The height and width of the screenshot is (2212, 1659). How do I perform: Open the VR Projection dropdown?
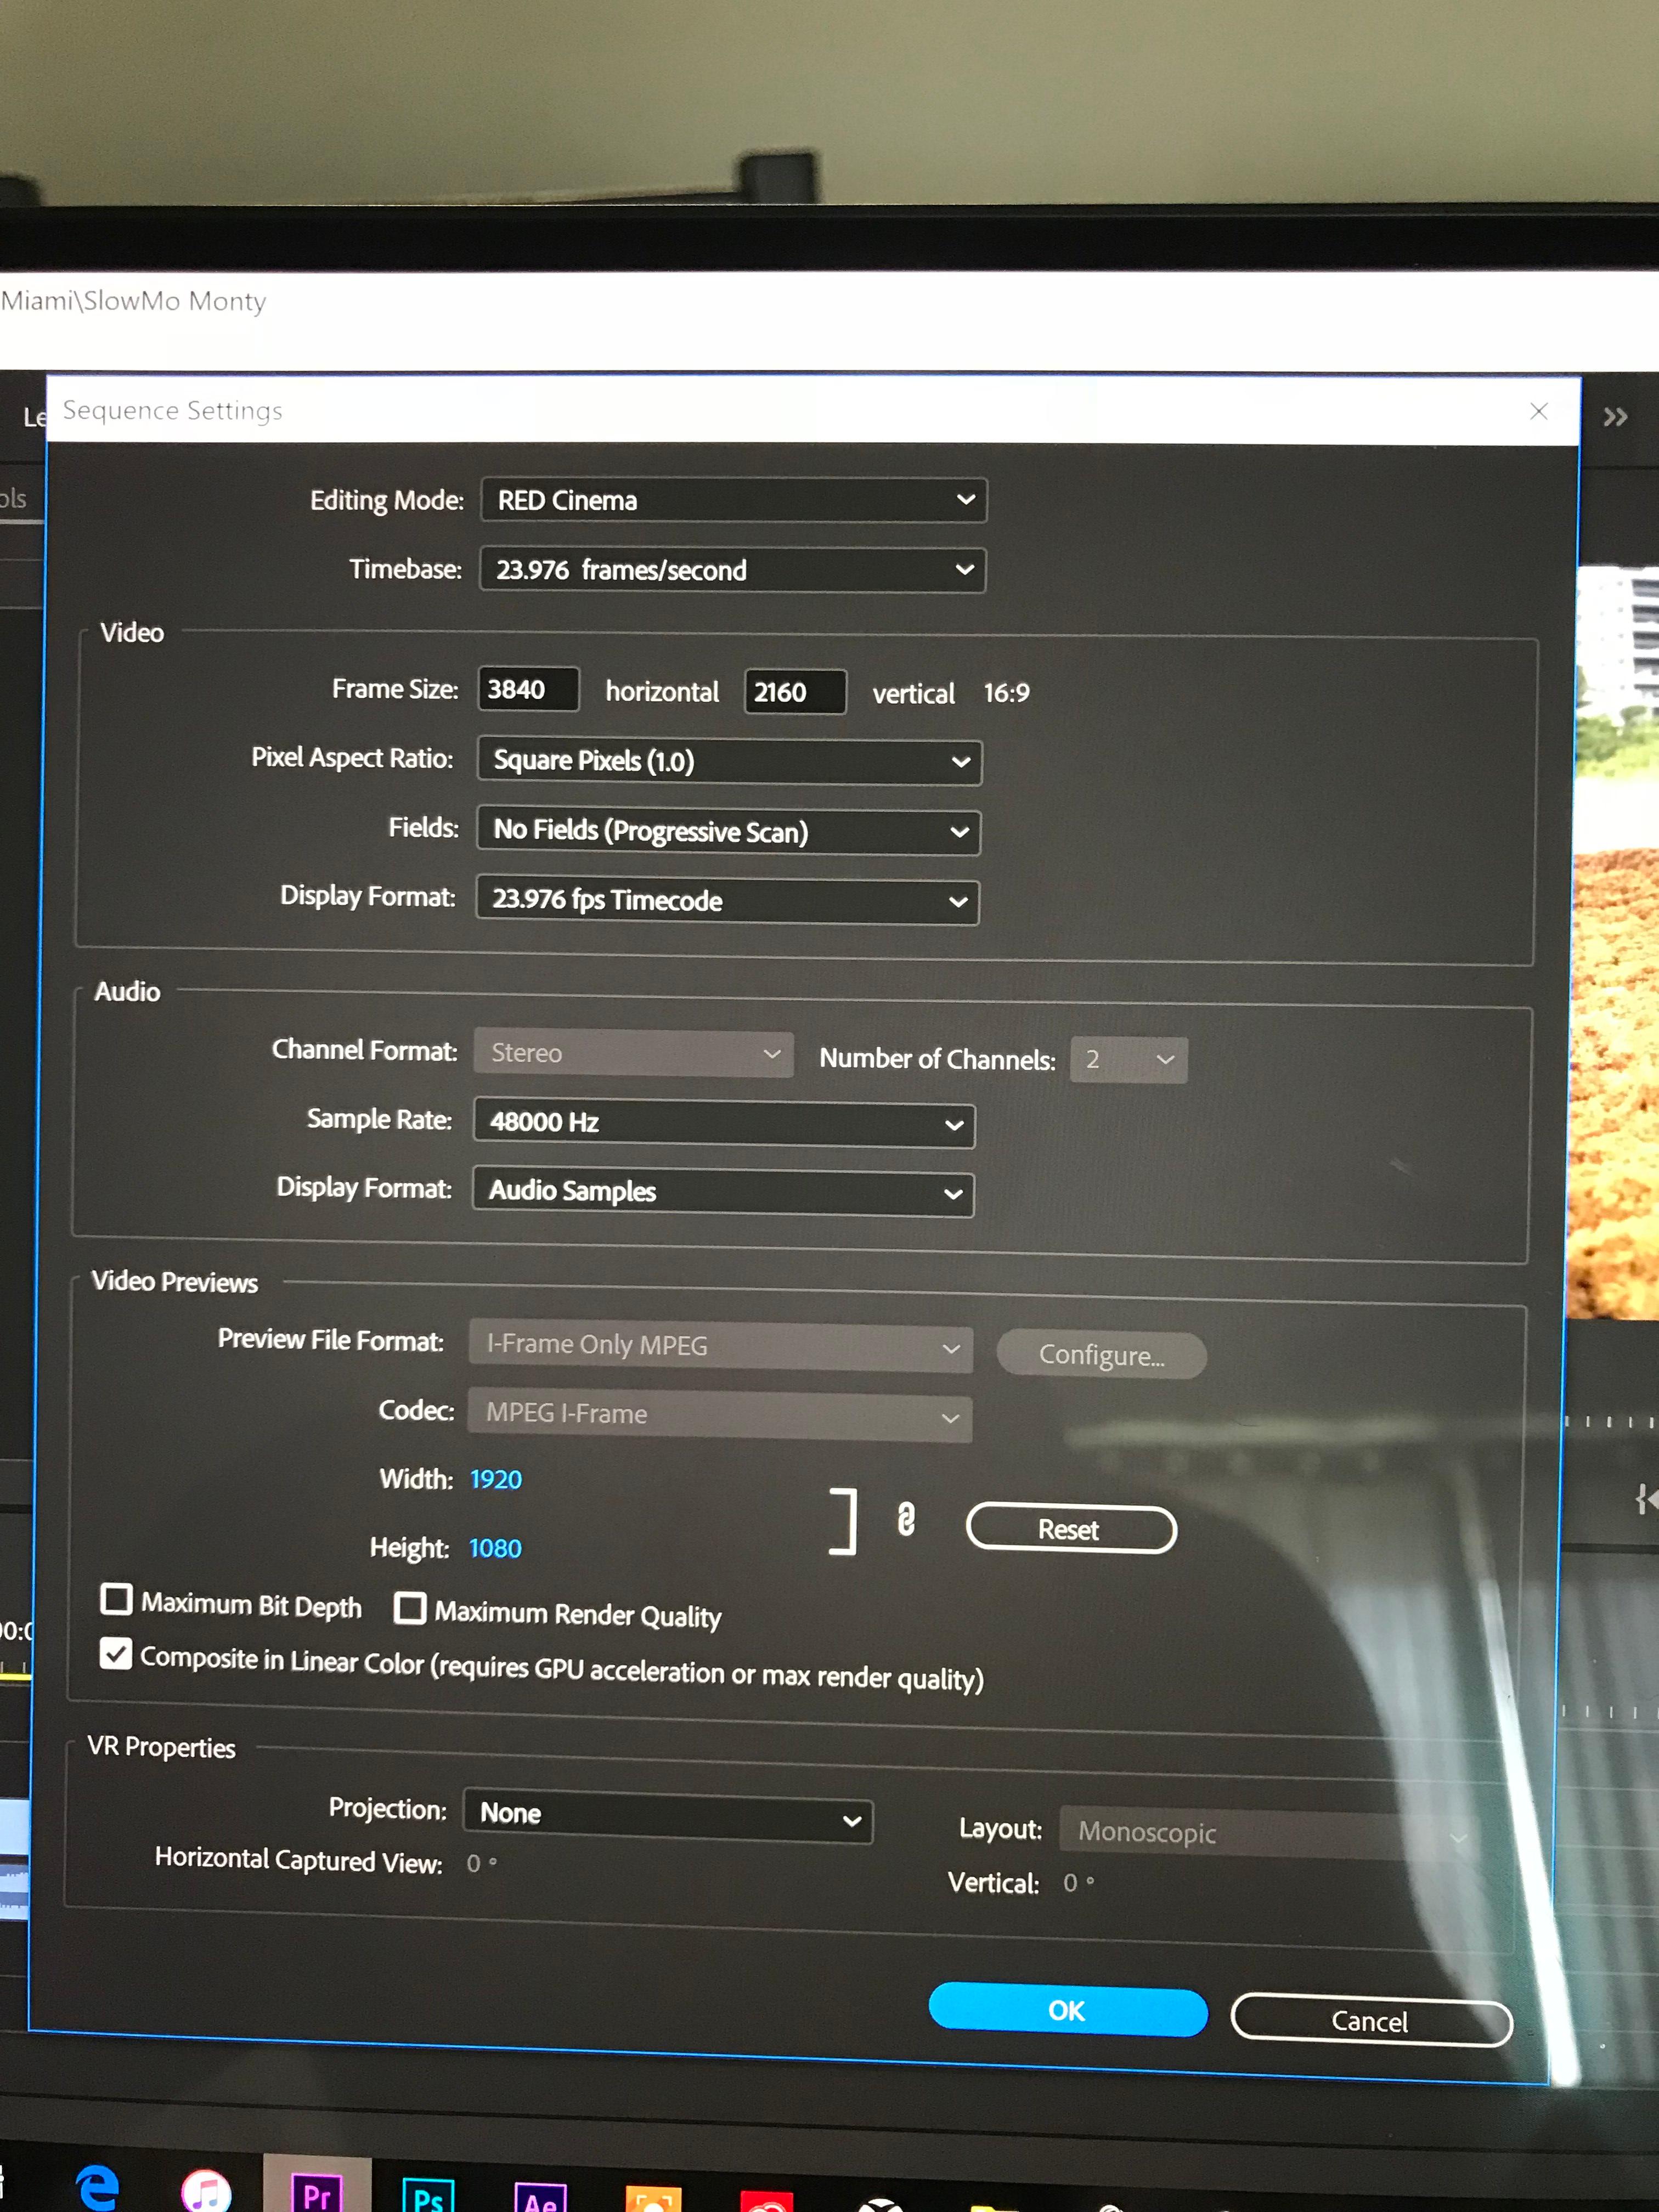click(x=668, y=1816)
